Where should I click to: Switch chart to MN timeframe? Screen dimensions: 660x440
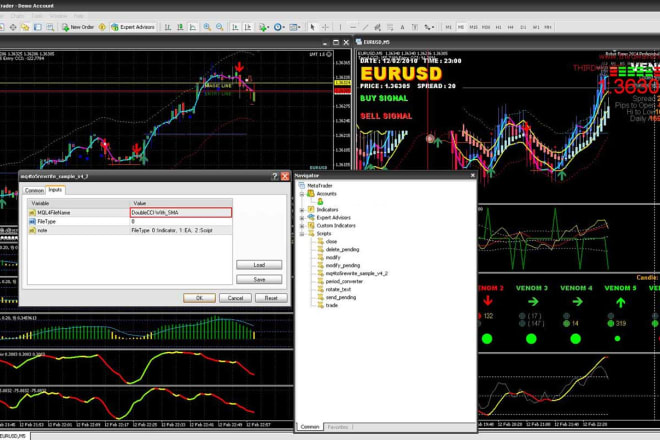(548, 27)
